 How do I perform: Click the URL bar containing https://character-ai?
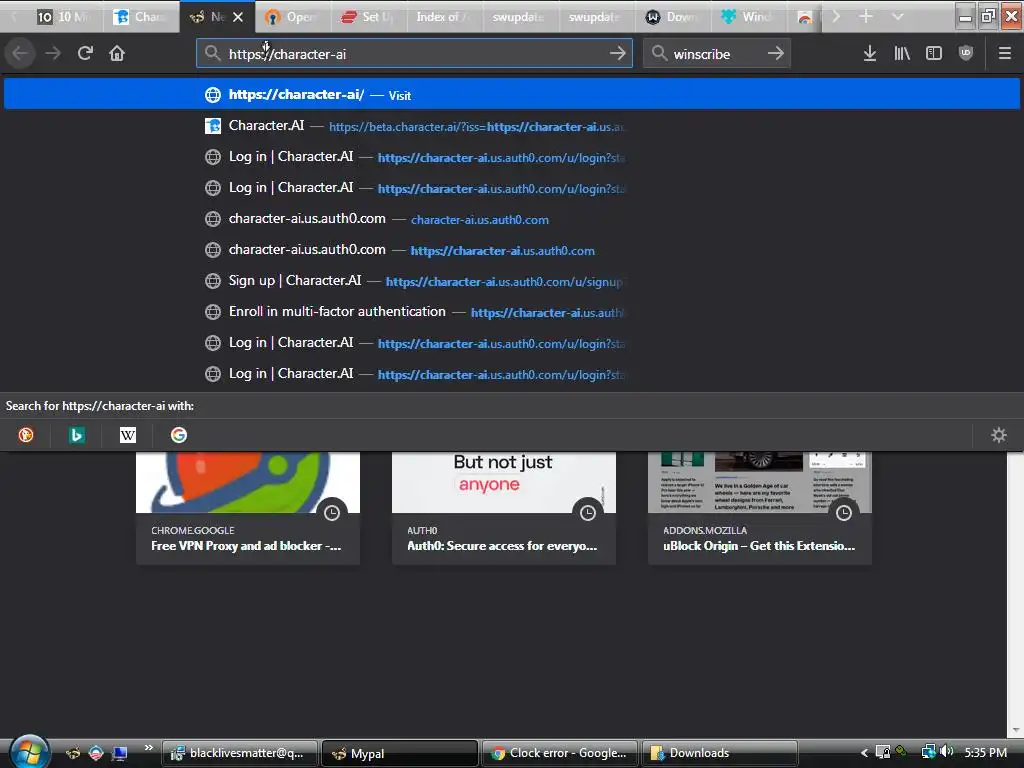click(414, 54)
